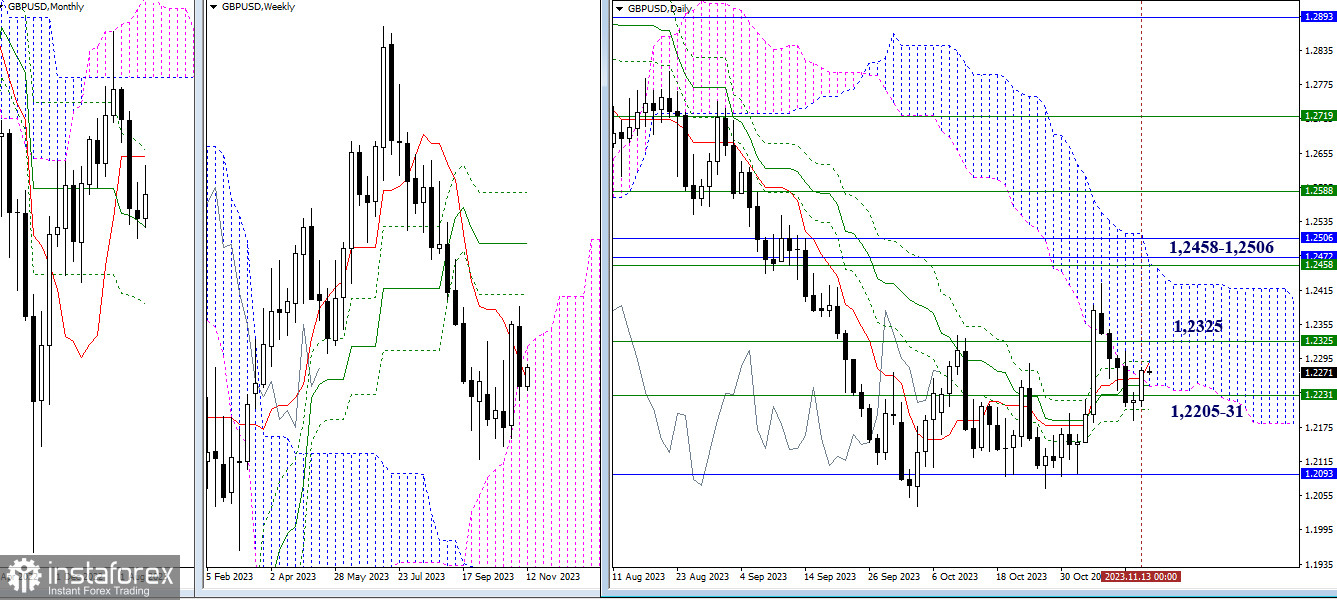The height and width of the screenshot is (600, 1337).
Task: Click the 11 Aug 2023 date on Daily axis
Action: 640,577
